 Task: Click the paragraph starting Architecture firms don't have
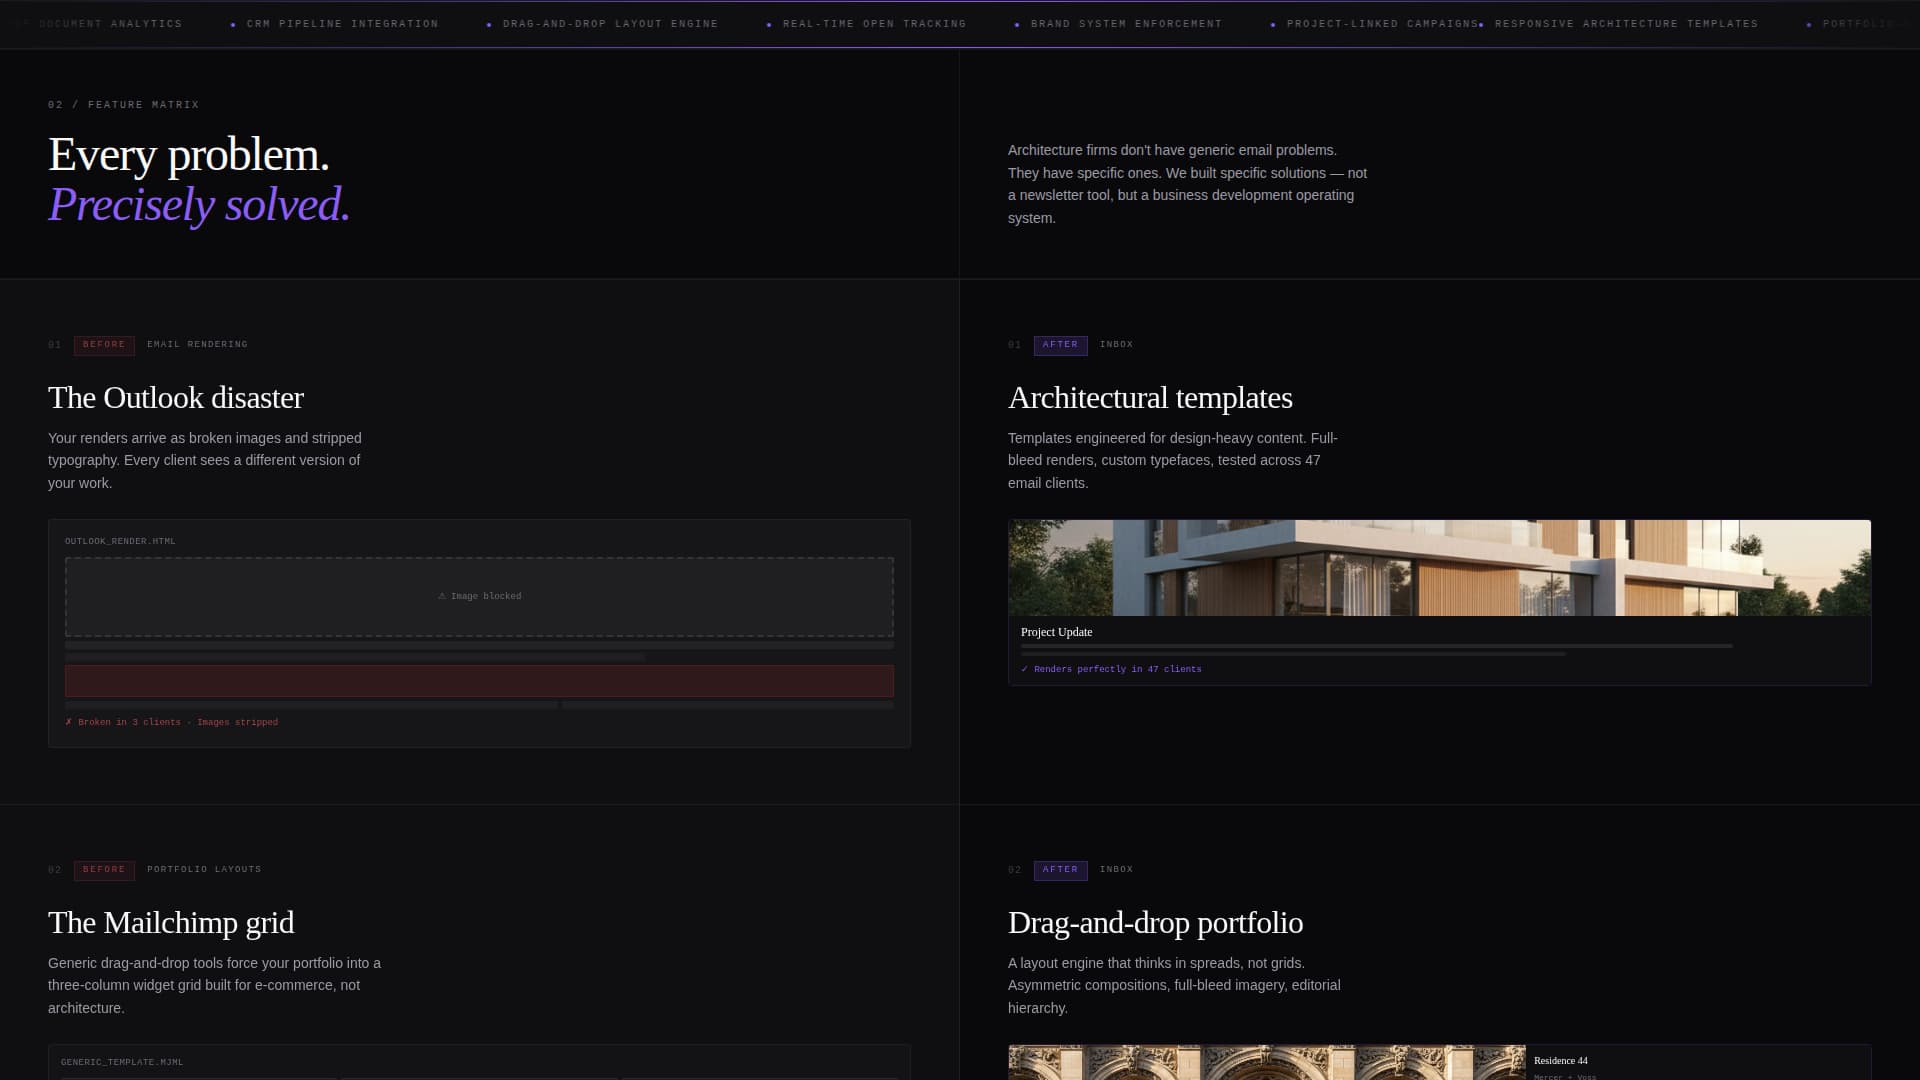point(1187,184)
